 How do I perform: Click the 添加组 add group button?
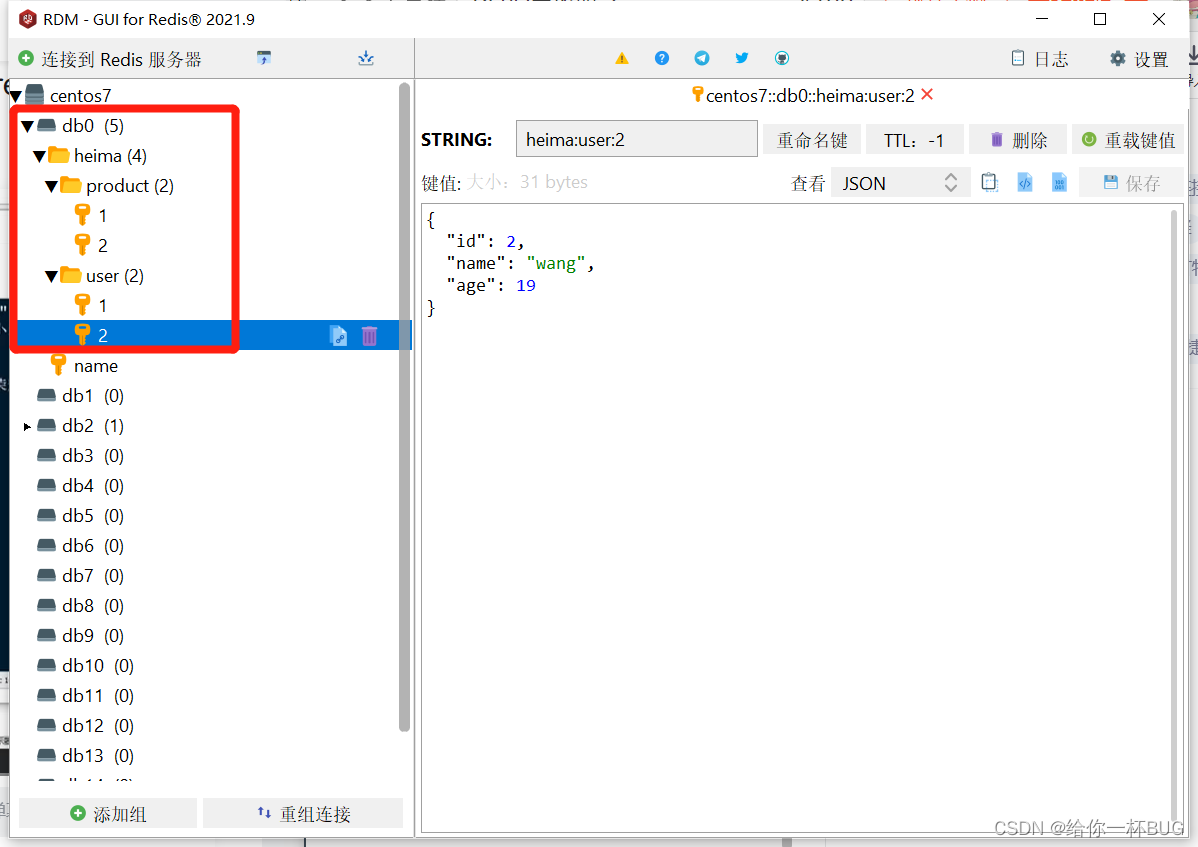click(108, 813)
